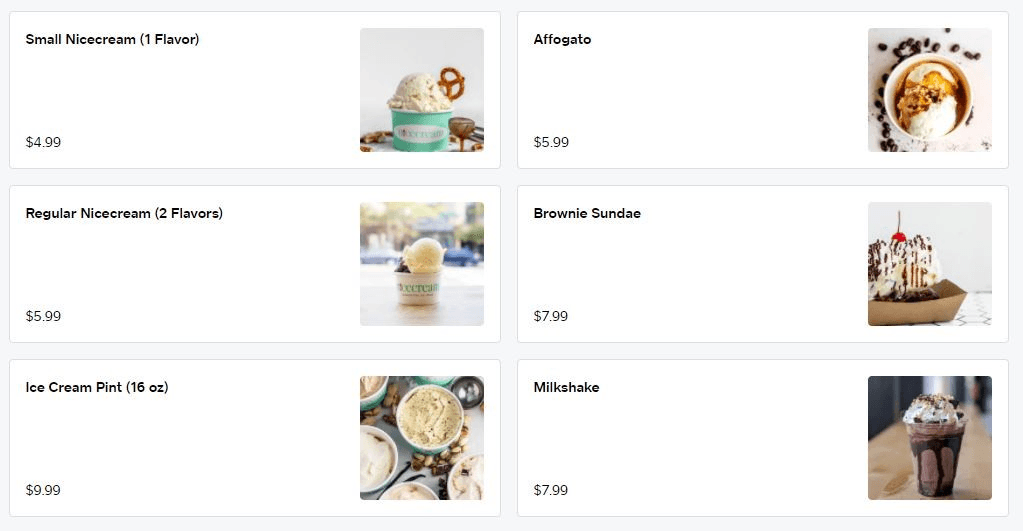Click the $9.99 Ice Cream Pint price
This screenshot has height=531, width=1023.
click(43, 490)
